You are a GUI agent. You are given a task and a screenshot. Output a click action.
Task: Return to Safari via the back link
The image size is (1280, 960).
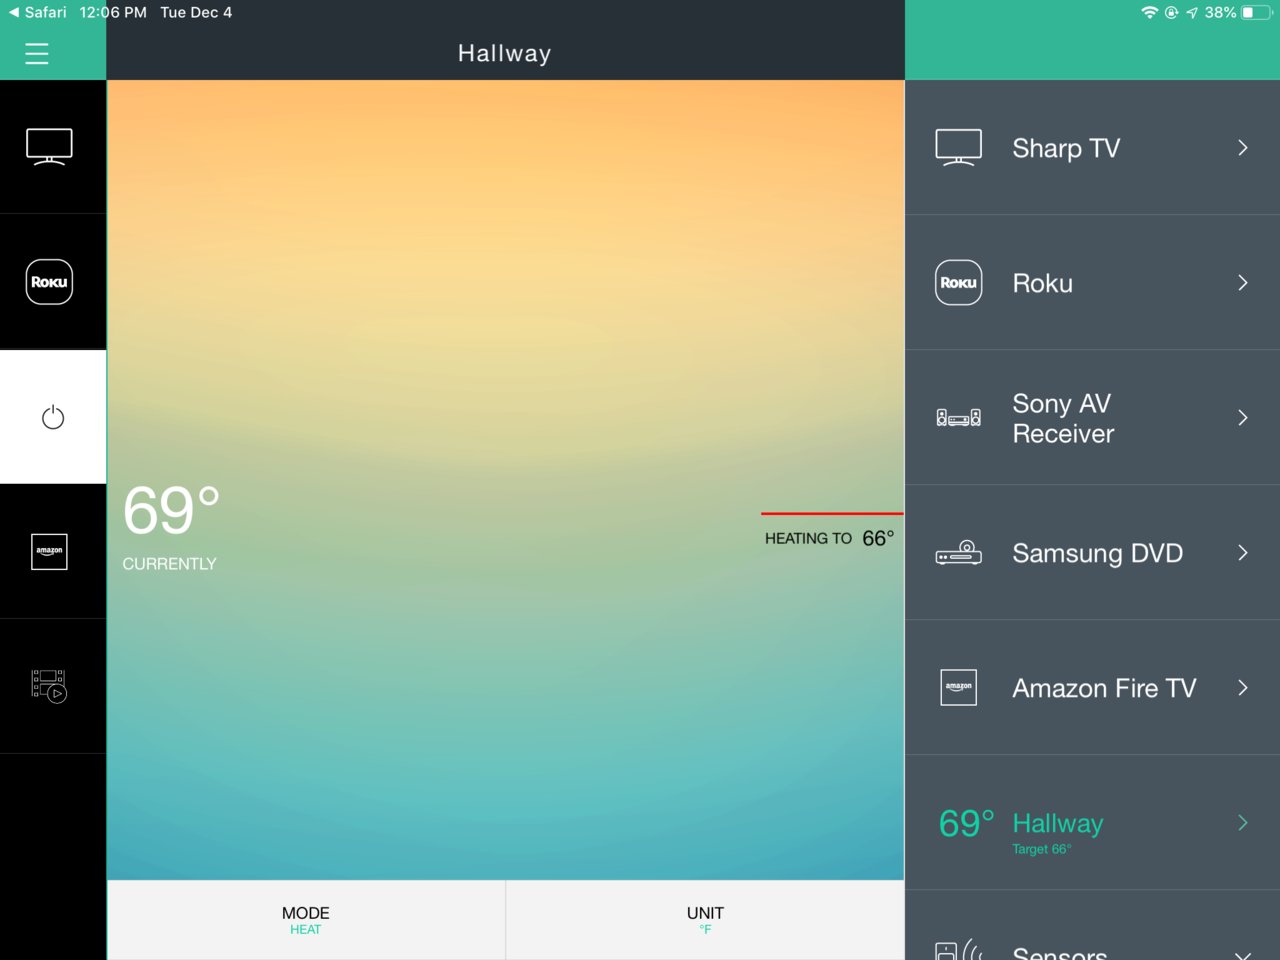37,13
